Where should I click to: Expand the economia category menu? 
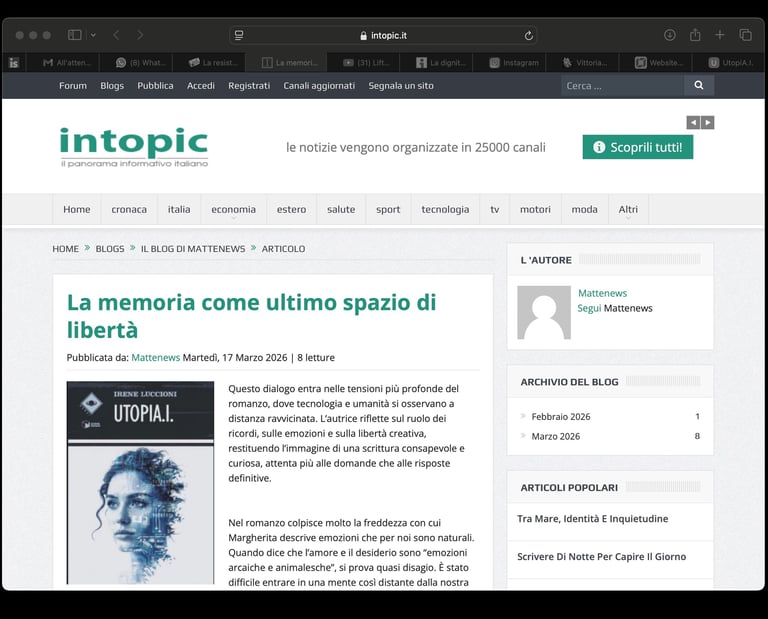coord(234,210)
